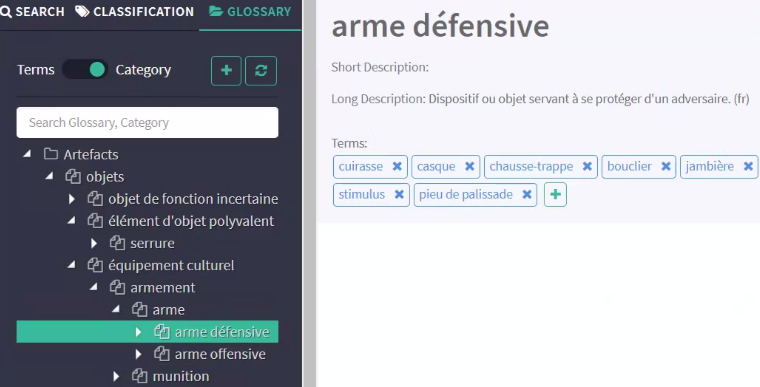Select arme offensive category
Image resolution: width=760 pixels, height=387 pixels.
[220, 354]
